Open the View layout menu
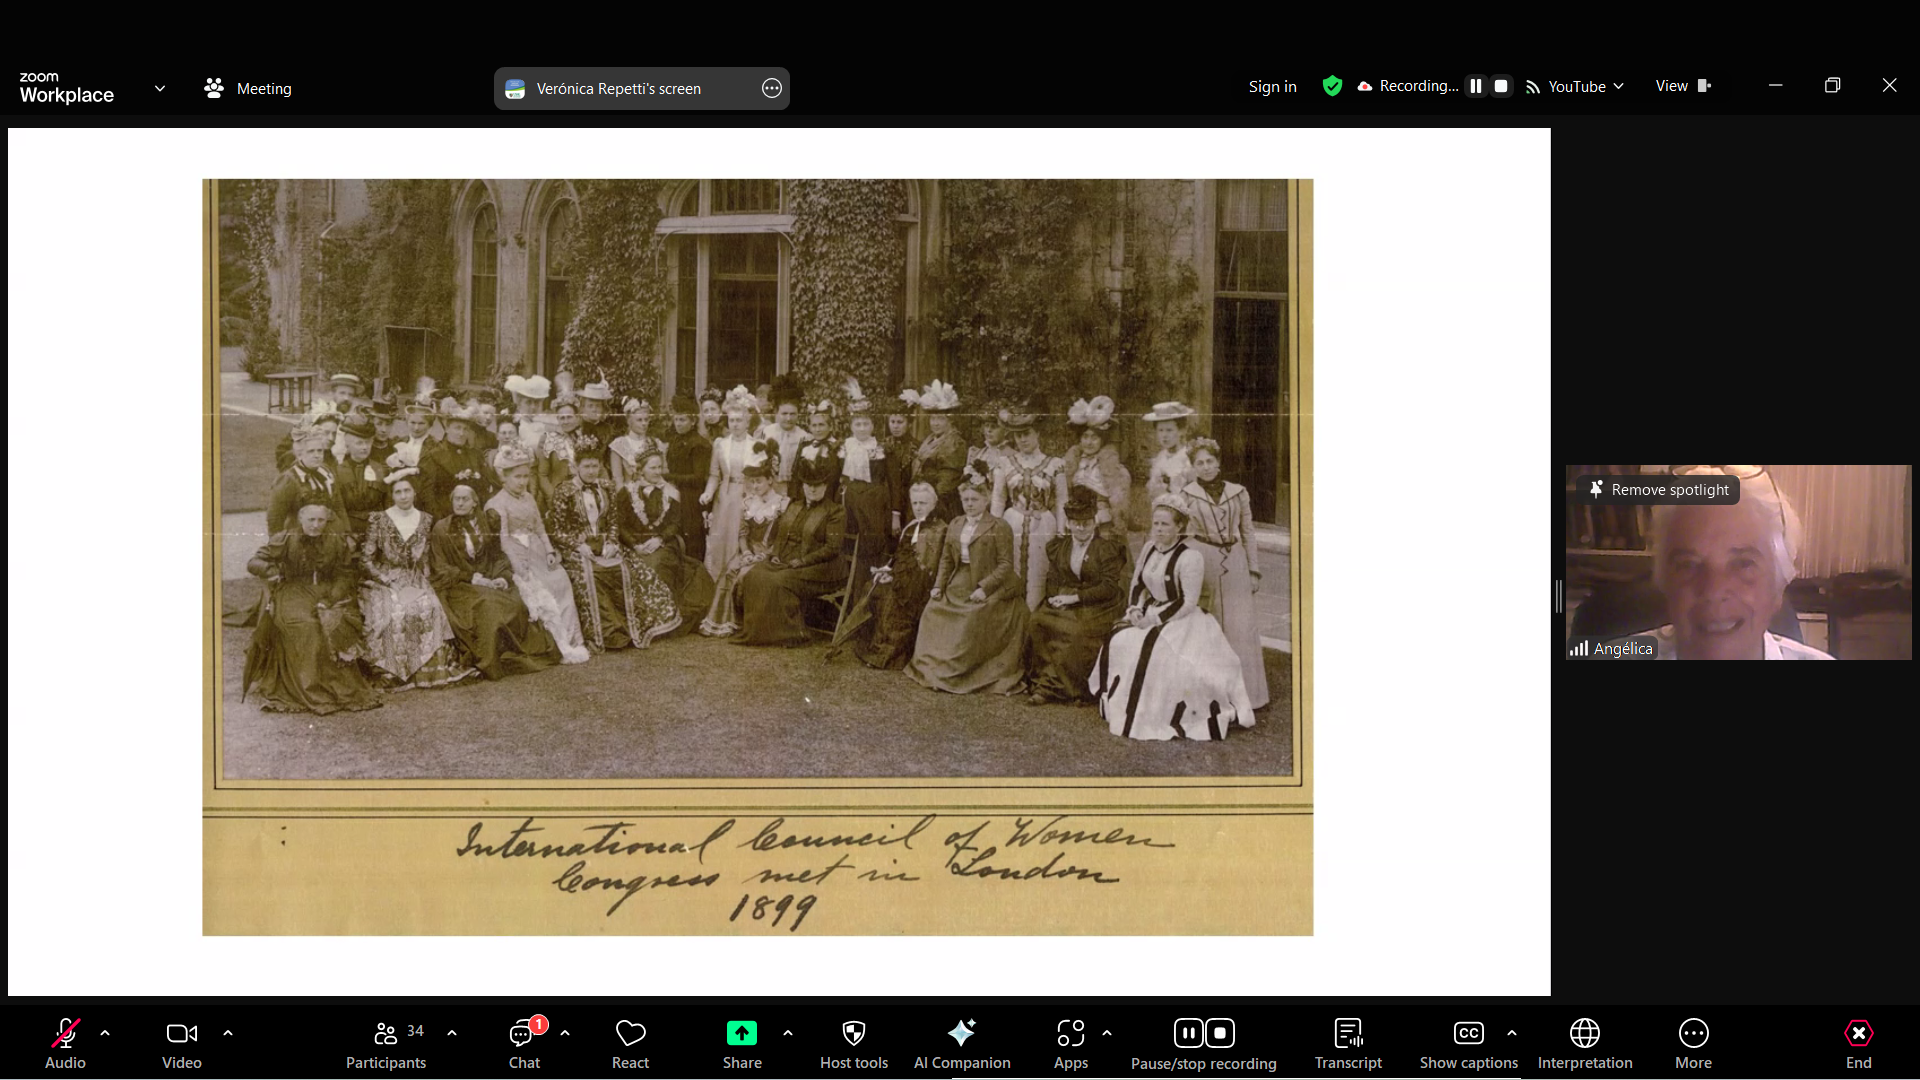The height and width of the screenshot is (1080, 1920). tap(1683, 86)
